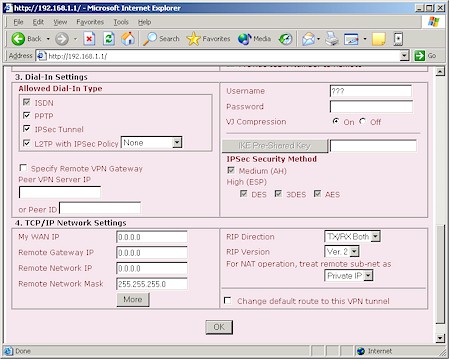
Task: Open the Help menu
Action: tap(144, 22)
